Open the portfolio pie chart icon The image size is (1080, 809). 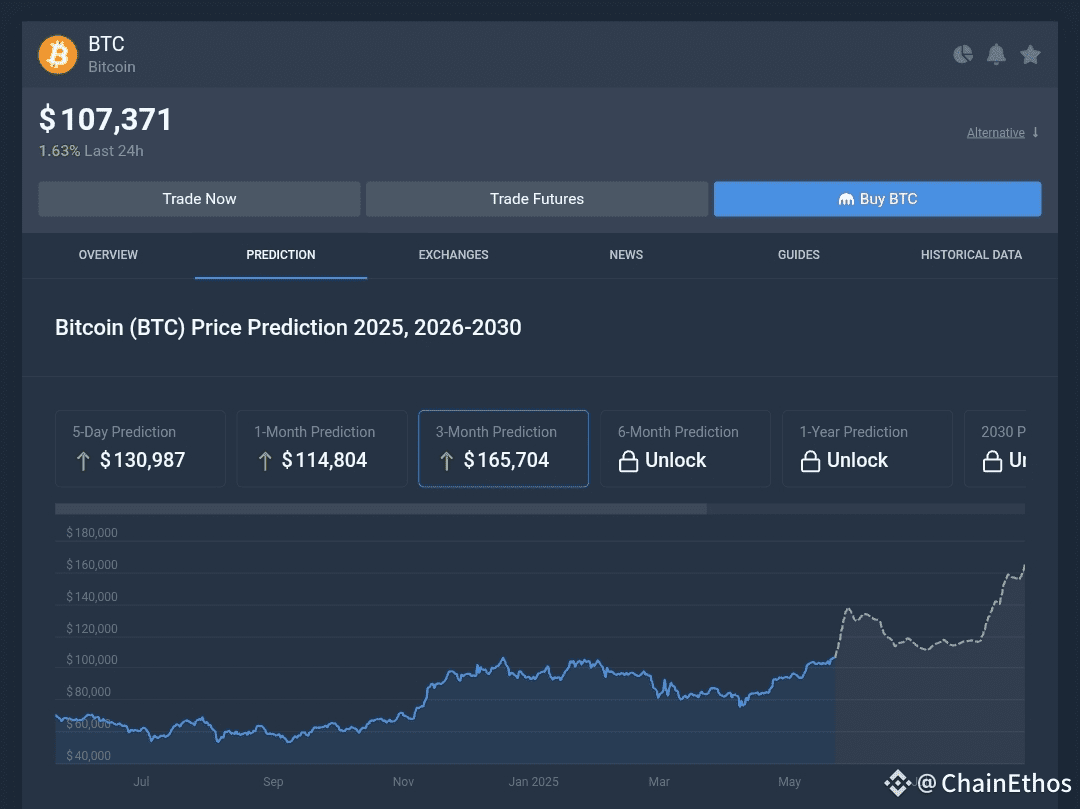pyautogui.click(x=963, y=54)
